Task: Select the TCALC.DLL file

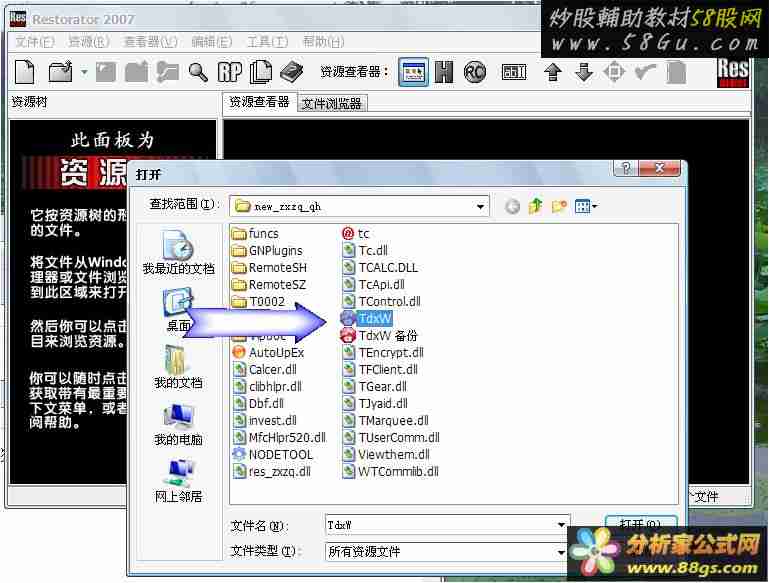Action: pos(380,268)
